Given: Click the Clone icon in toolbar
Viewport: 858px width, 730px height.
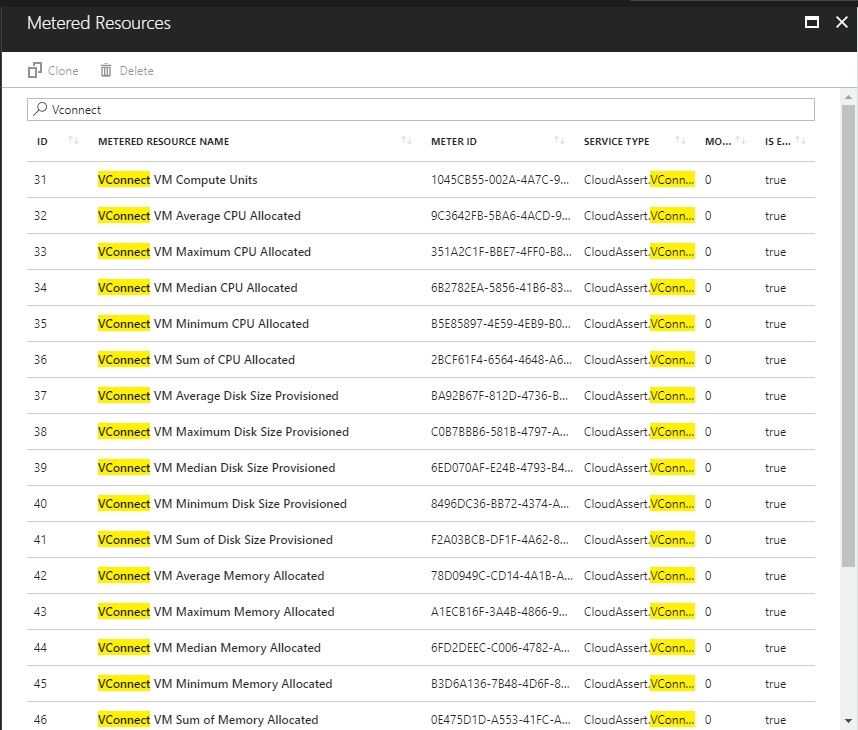Looking at the screenshot, I should point(35,71).
